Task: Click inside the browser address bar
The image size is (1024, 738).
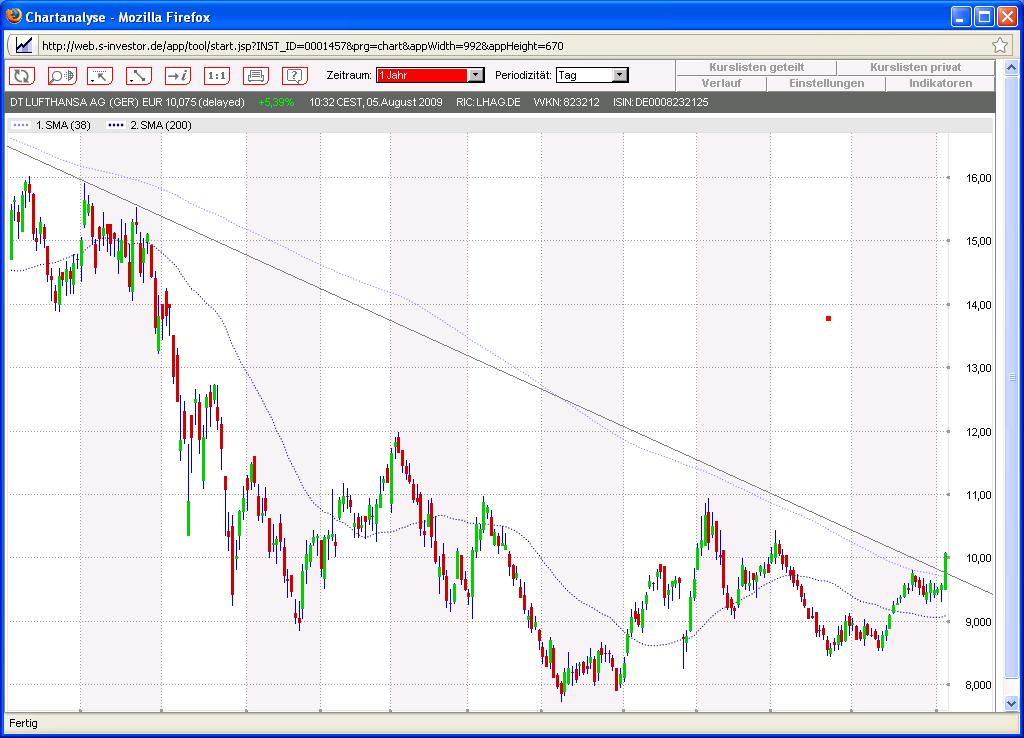Action: coord(400,45)
